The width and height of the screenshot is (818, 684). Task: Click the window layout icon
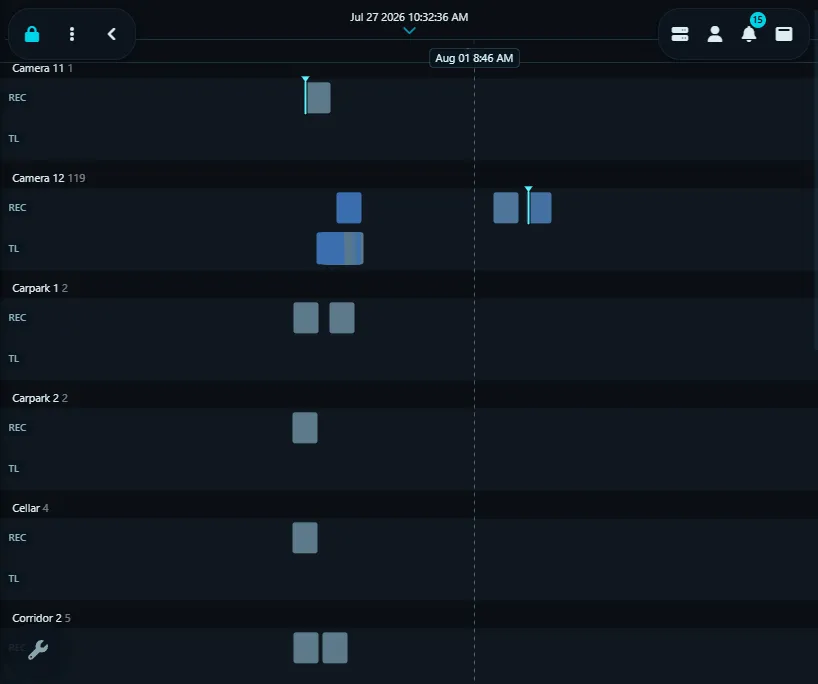click(x=784, y=34)
